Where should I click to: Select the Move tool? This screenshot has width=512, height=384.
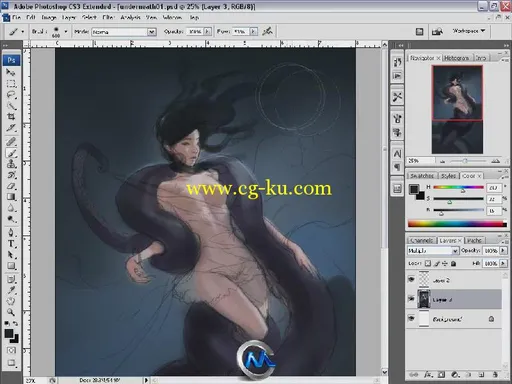click(11, 72)
